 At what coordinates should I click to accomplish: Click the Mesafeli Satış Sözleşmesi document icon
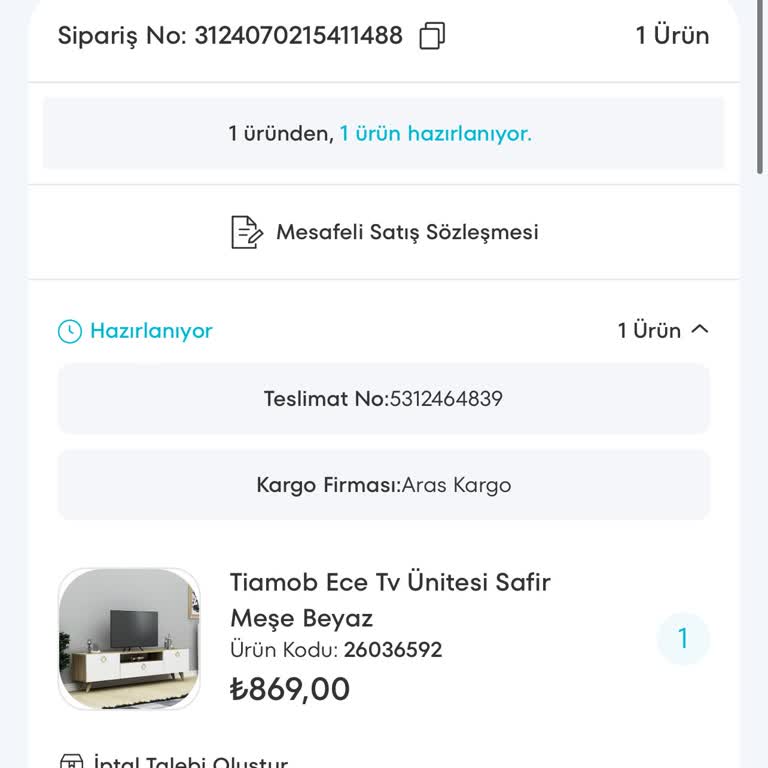(246, 232)
